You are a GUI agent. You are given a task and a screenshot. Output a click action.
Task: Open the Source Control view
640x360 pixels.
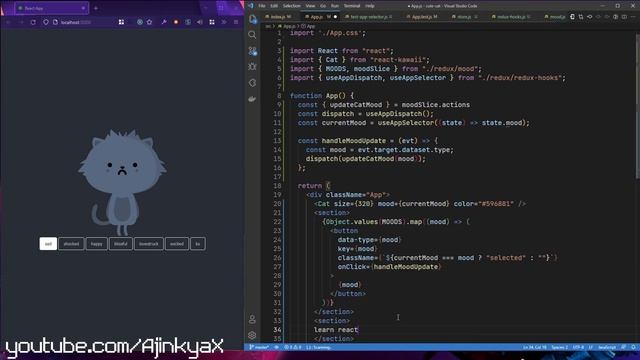point(252,51)
